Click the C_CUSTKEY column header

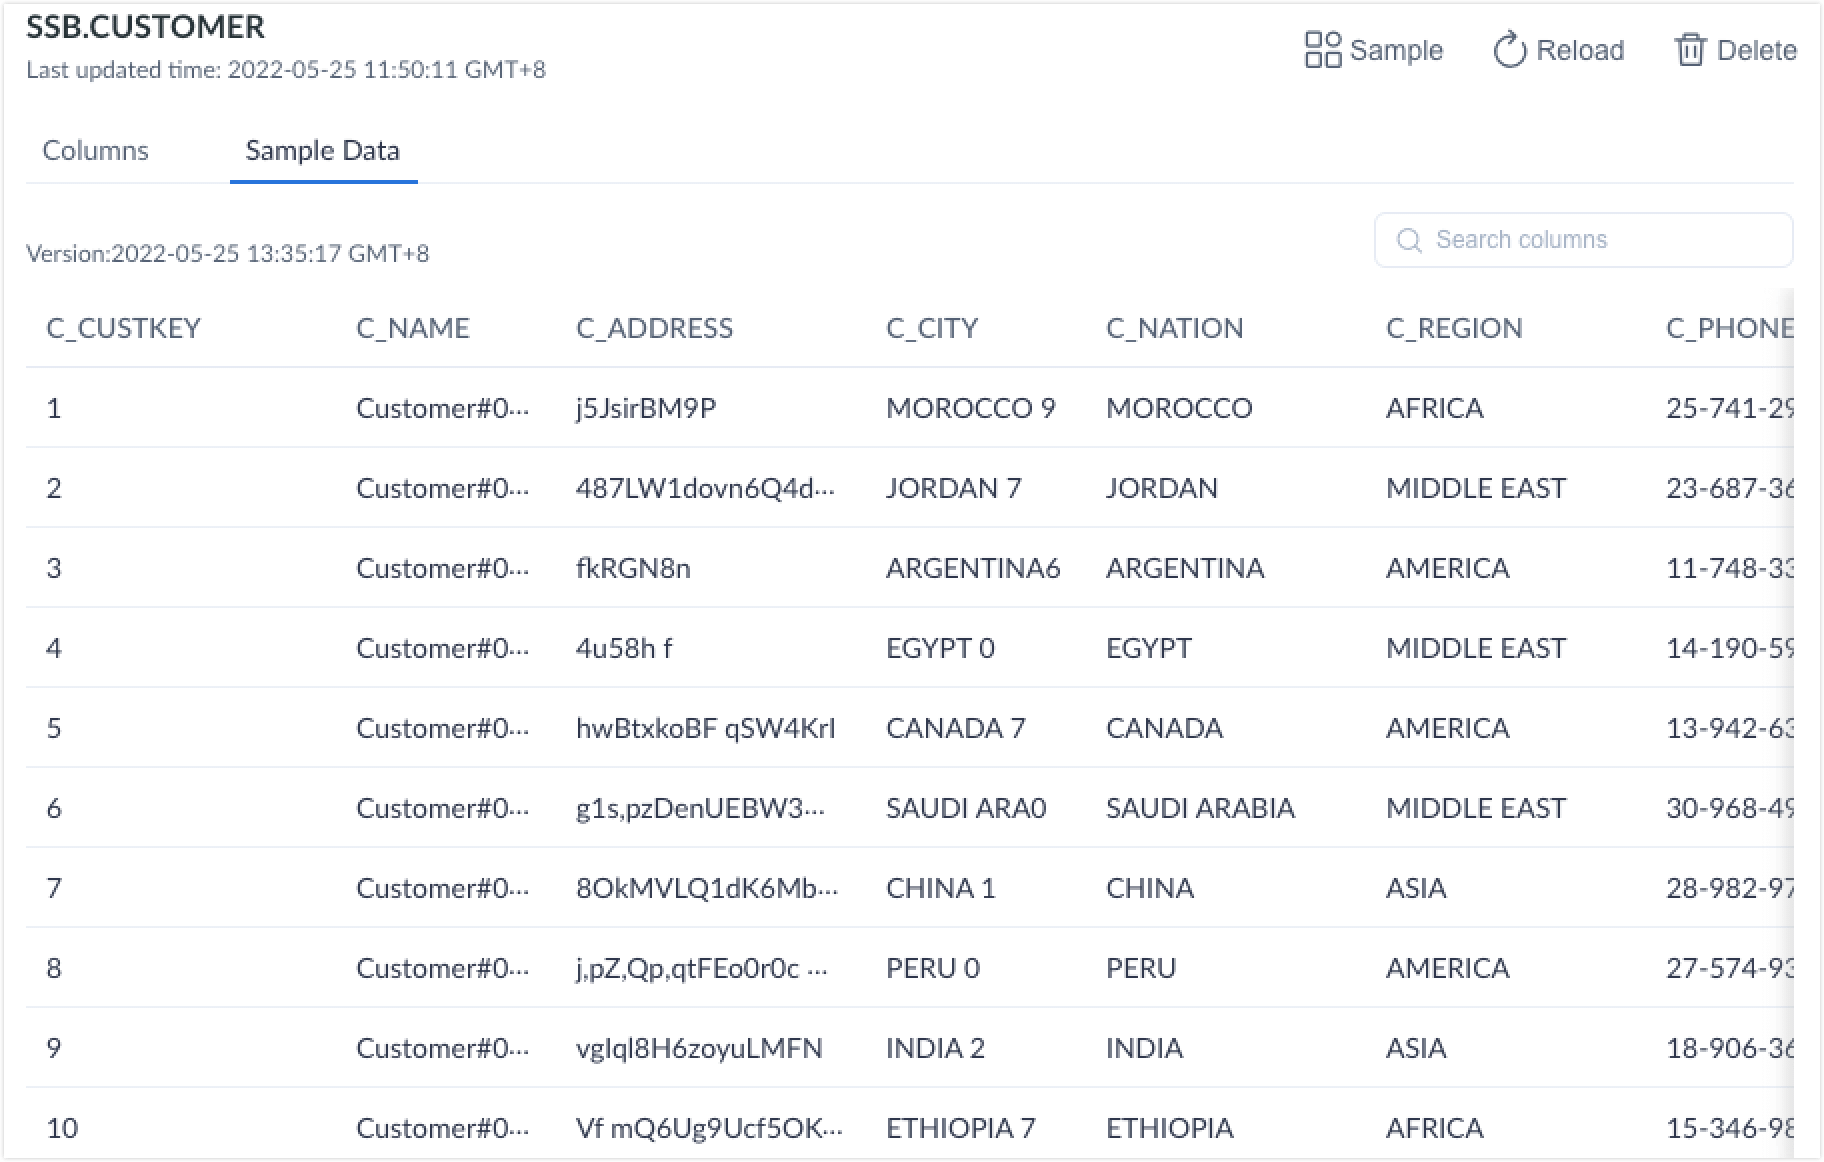pyautogui.click(x=123, y=328)
